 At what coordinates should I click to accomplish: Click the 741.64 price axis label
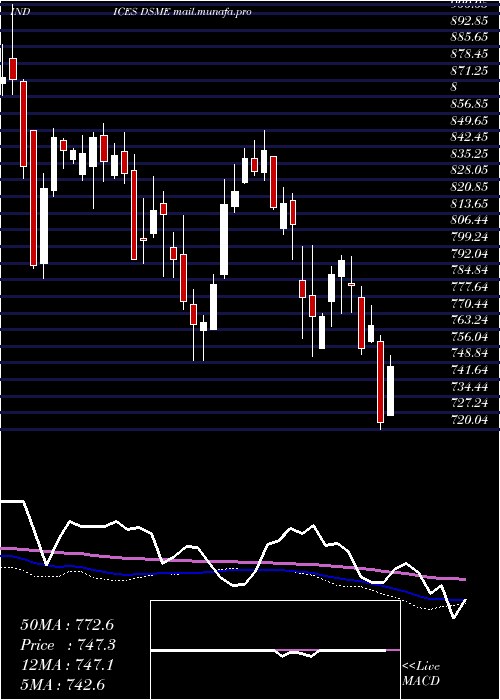tap(469, 370)
